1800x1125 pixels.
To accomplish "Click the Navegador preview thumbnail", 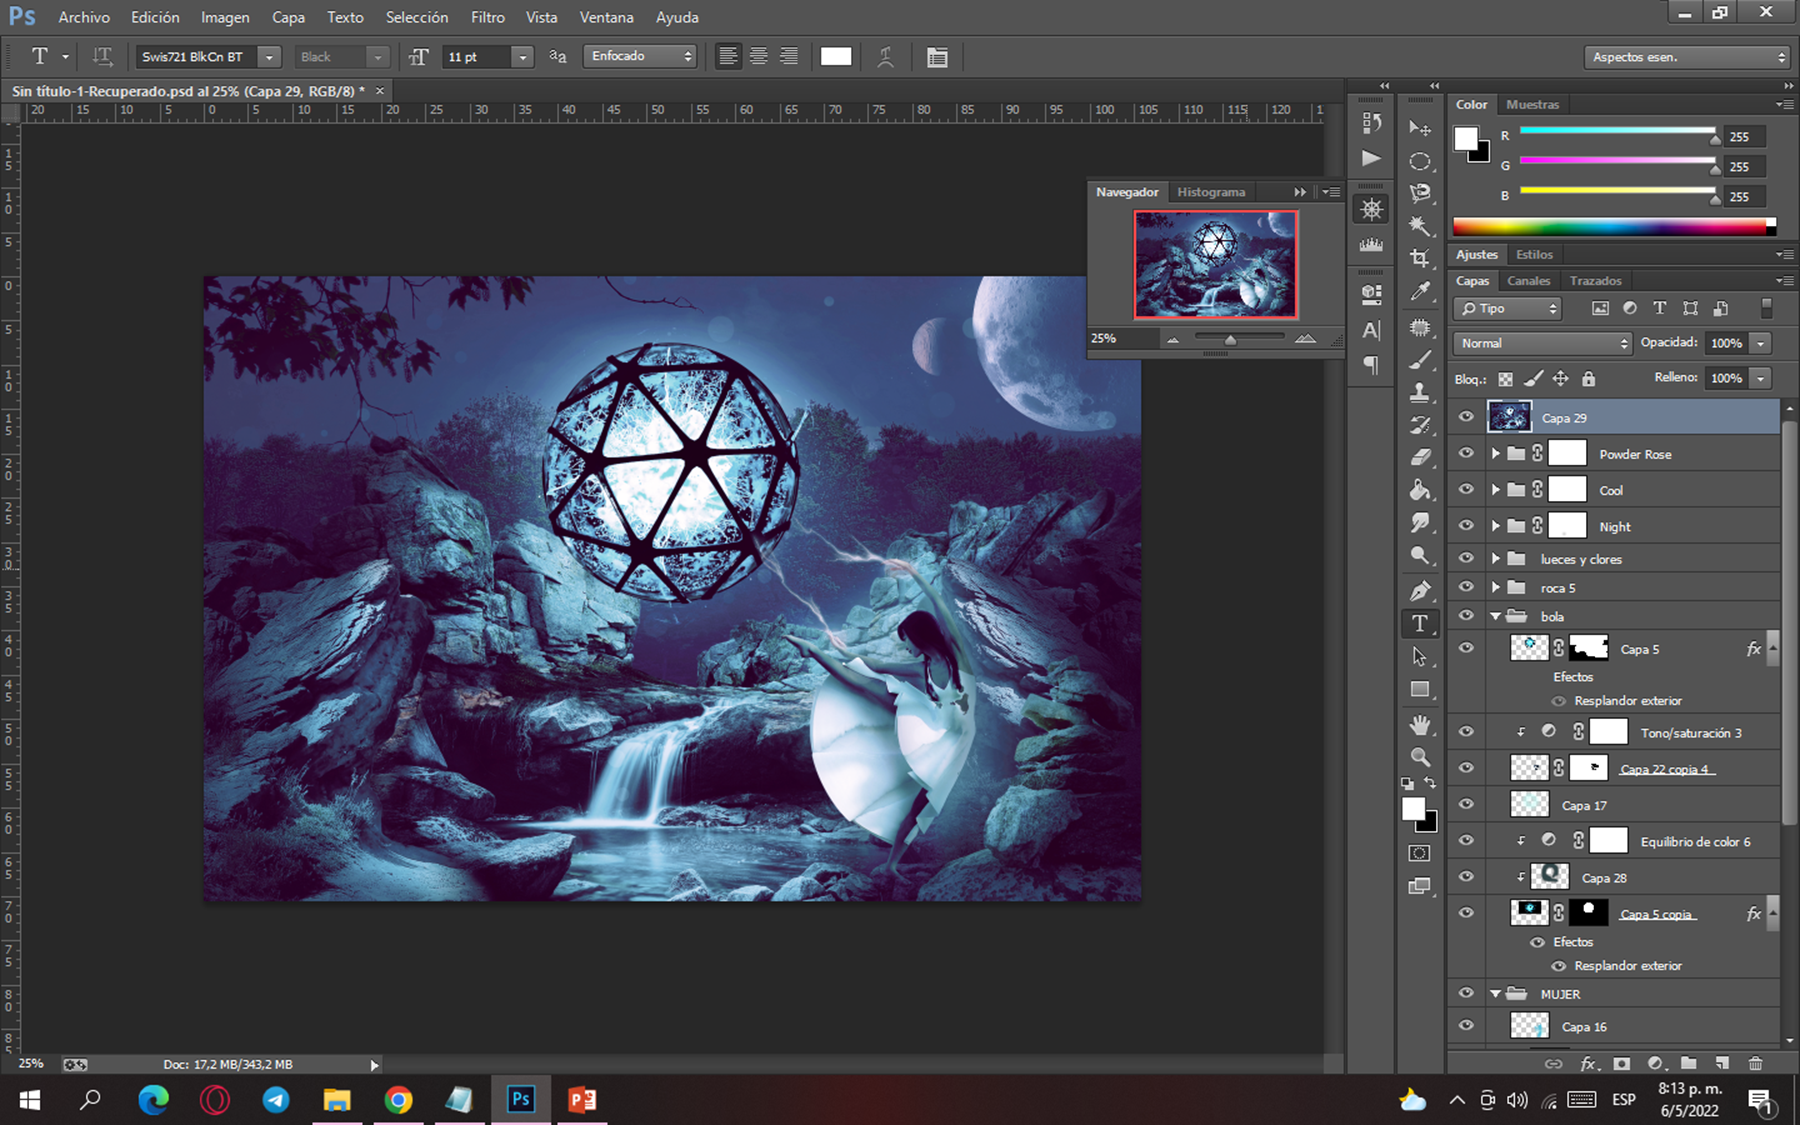I will pos(1215,264).
